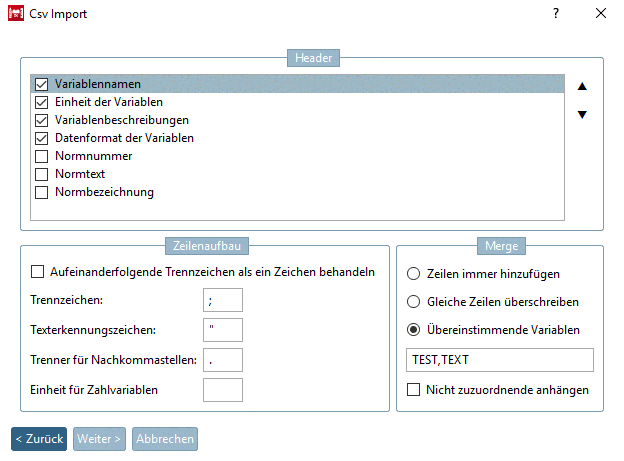This screenshot has width=624, height=461.
Task: Choose Gleiche Zeilen überschreiben option
Action: 413,301
